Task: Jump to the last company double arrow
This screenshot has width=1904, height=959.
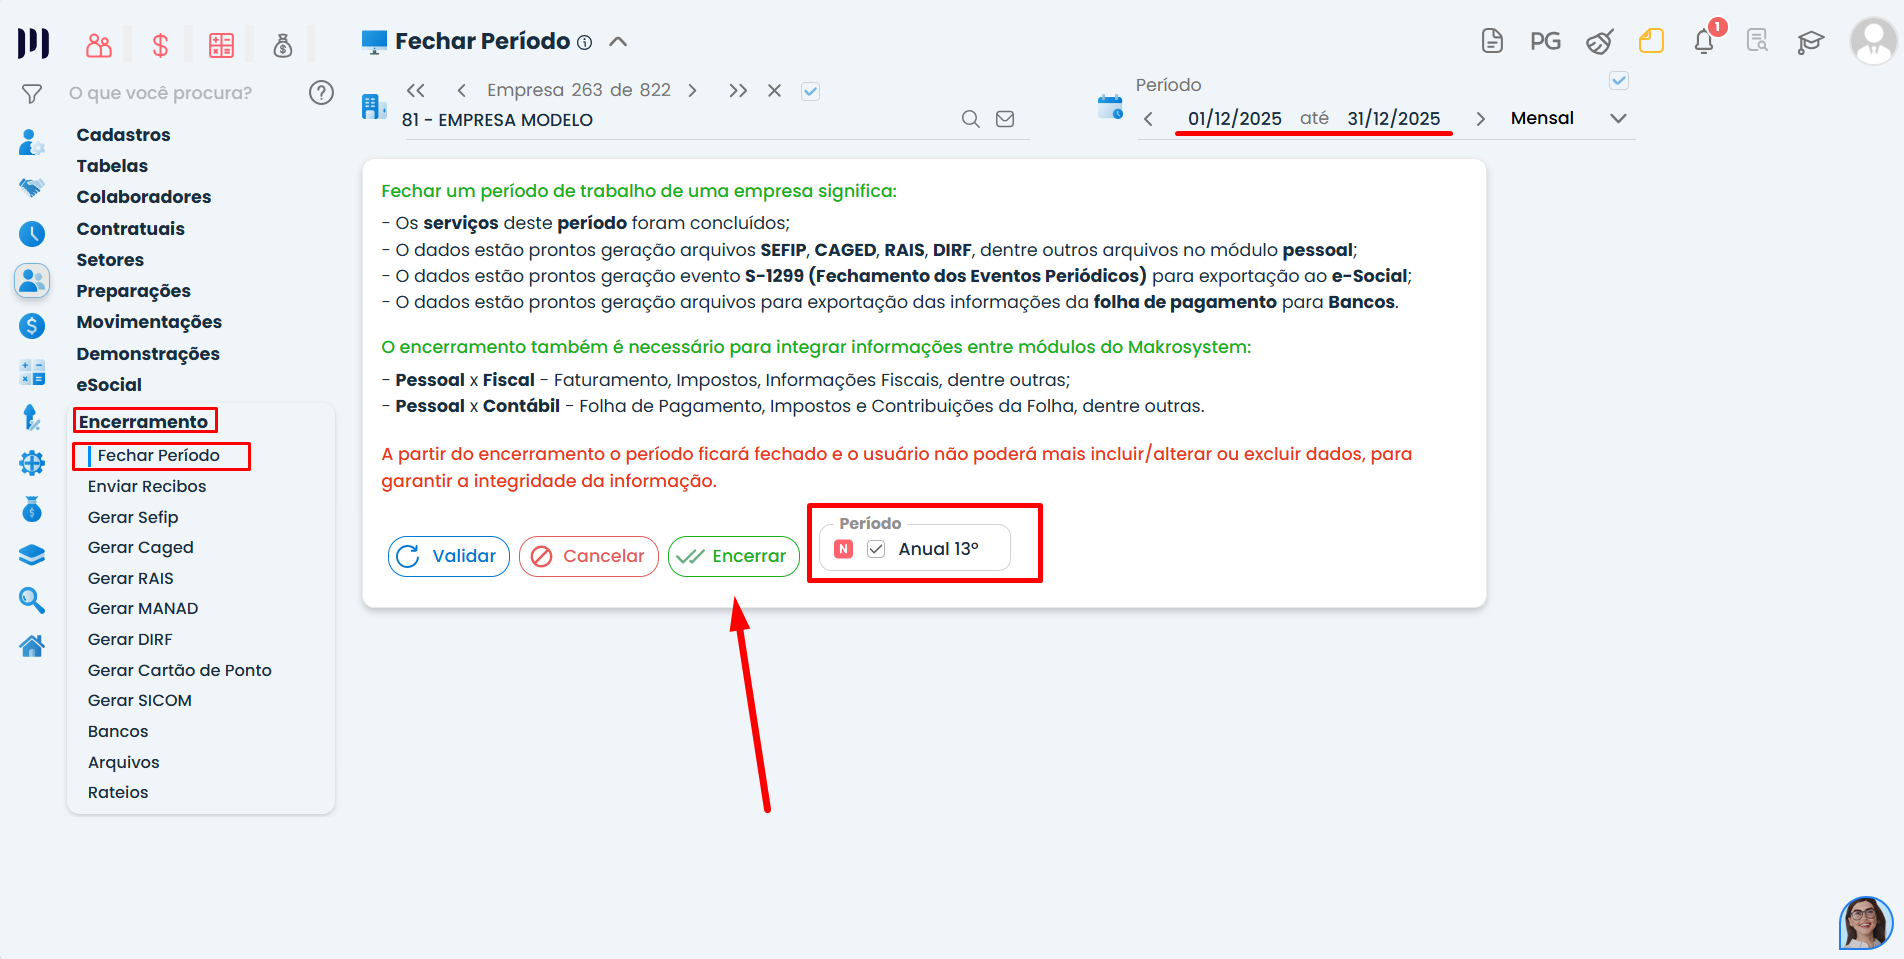Action: (x=738, y=90)
